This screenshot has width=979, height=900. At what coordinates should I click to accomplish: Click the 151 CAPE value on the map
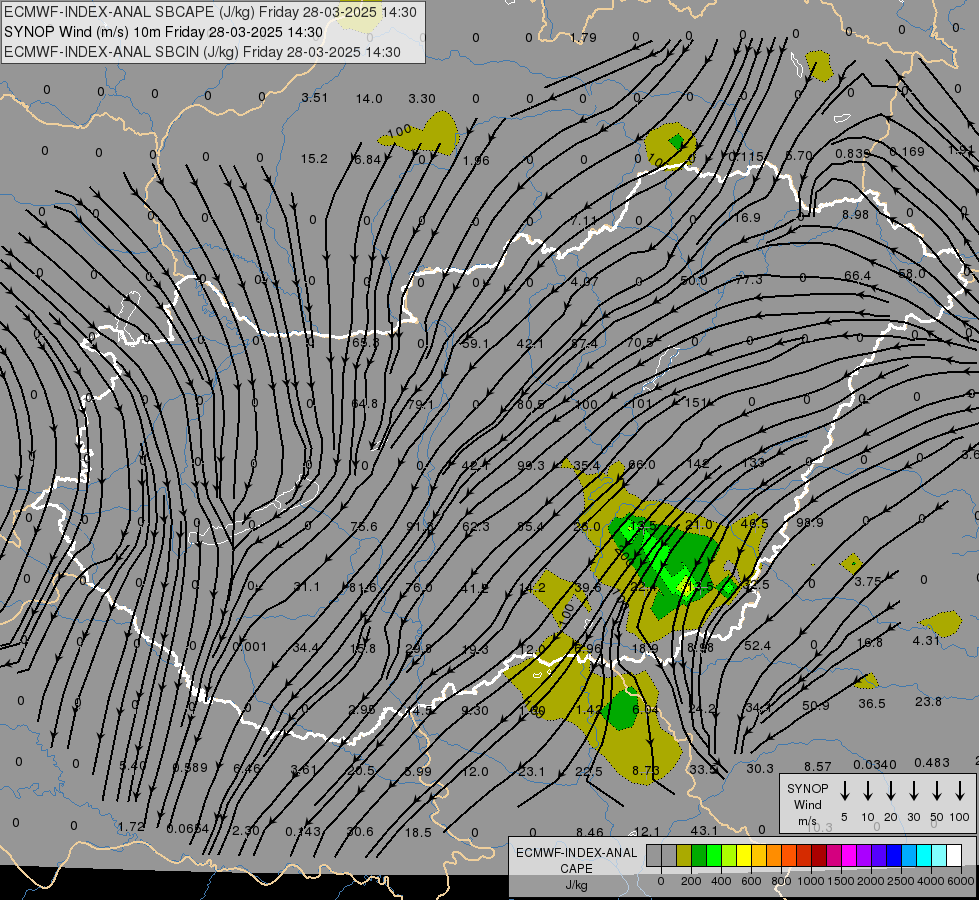[696, 403]
